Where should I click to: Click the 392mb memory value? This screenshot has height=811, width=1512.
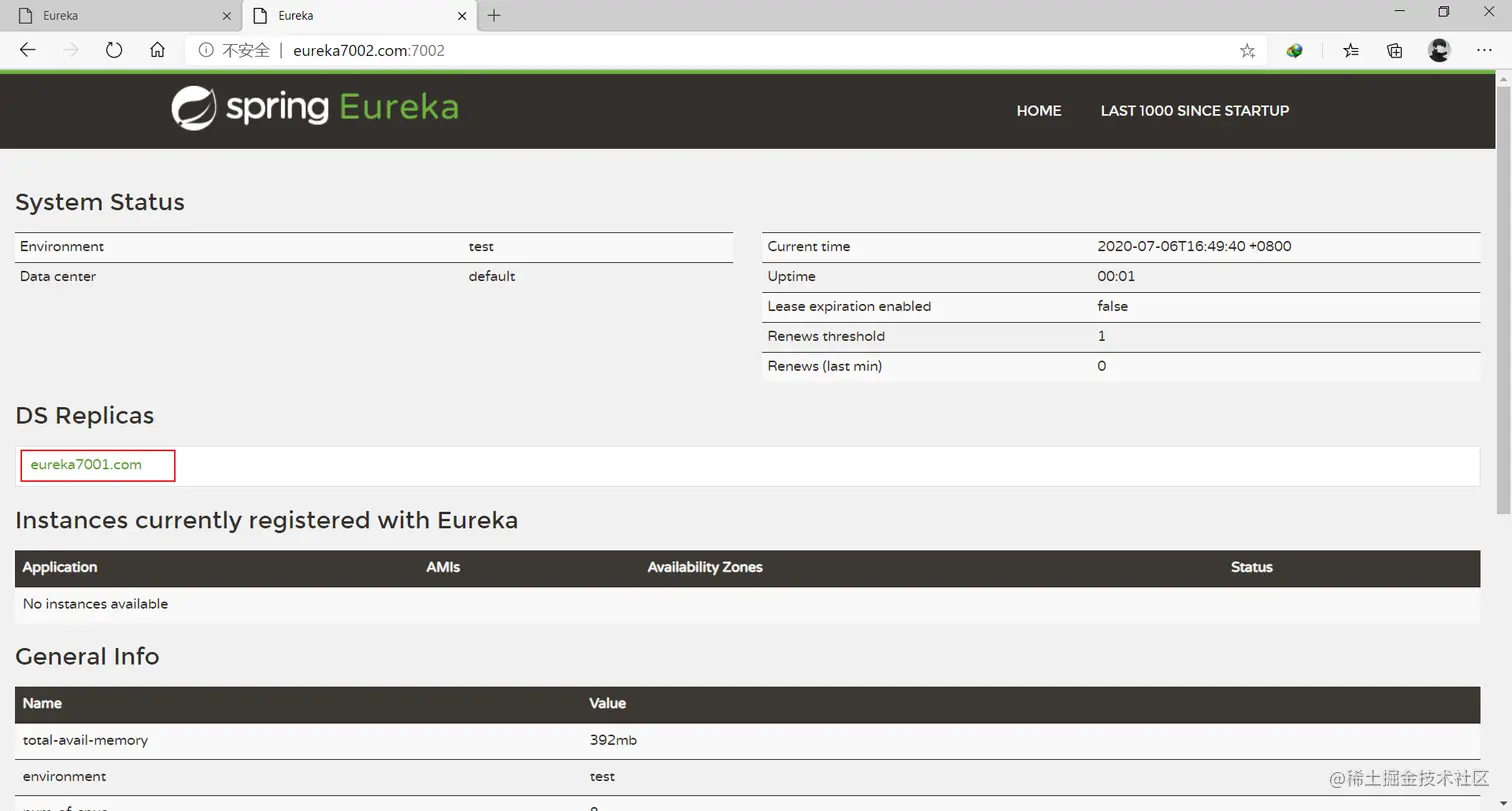pyautogui.click(x=613, y=741)
